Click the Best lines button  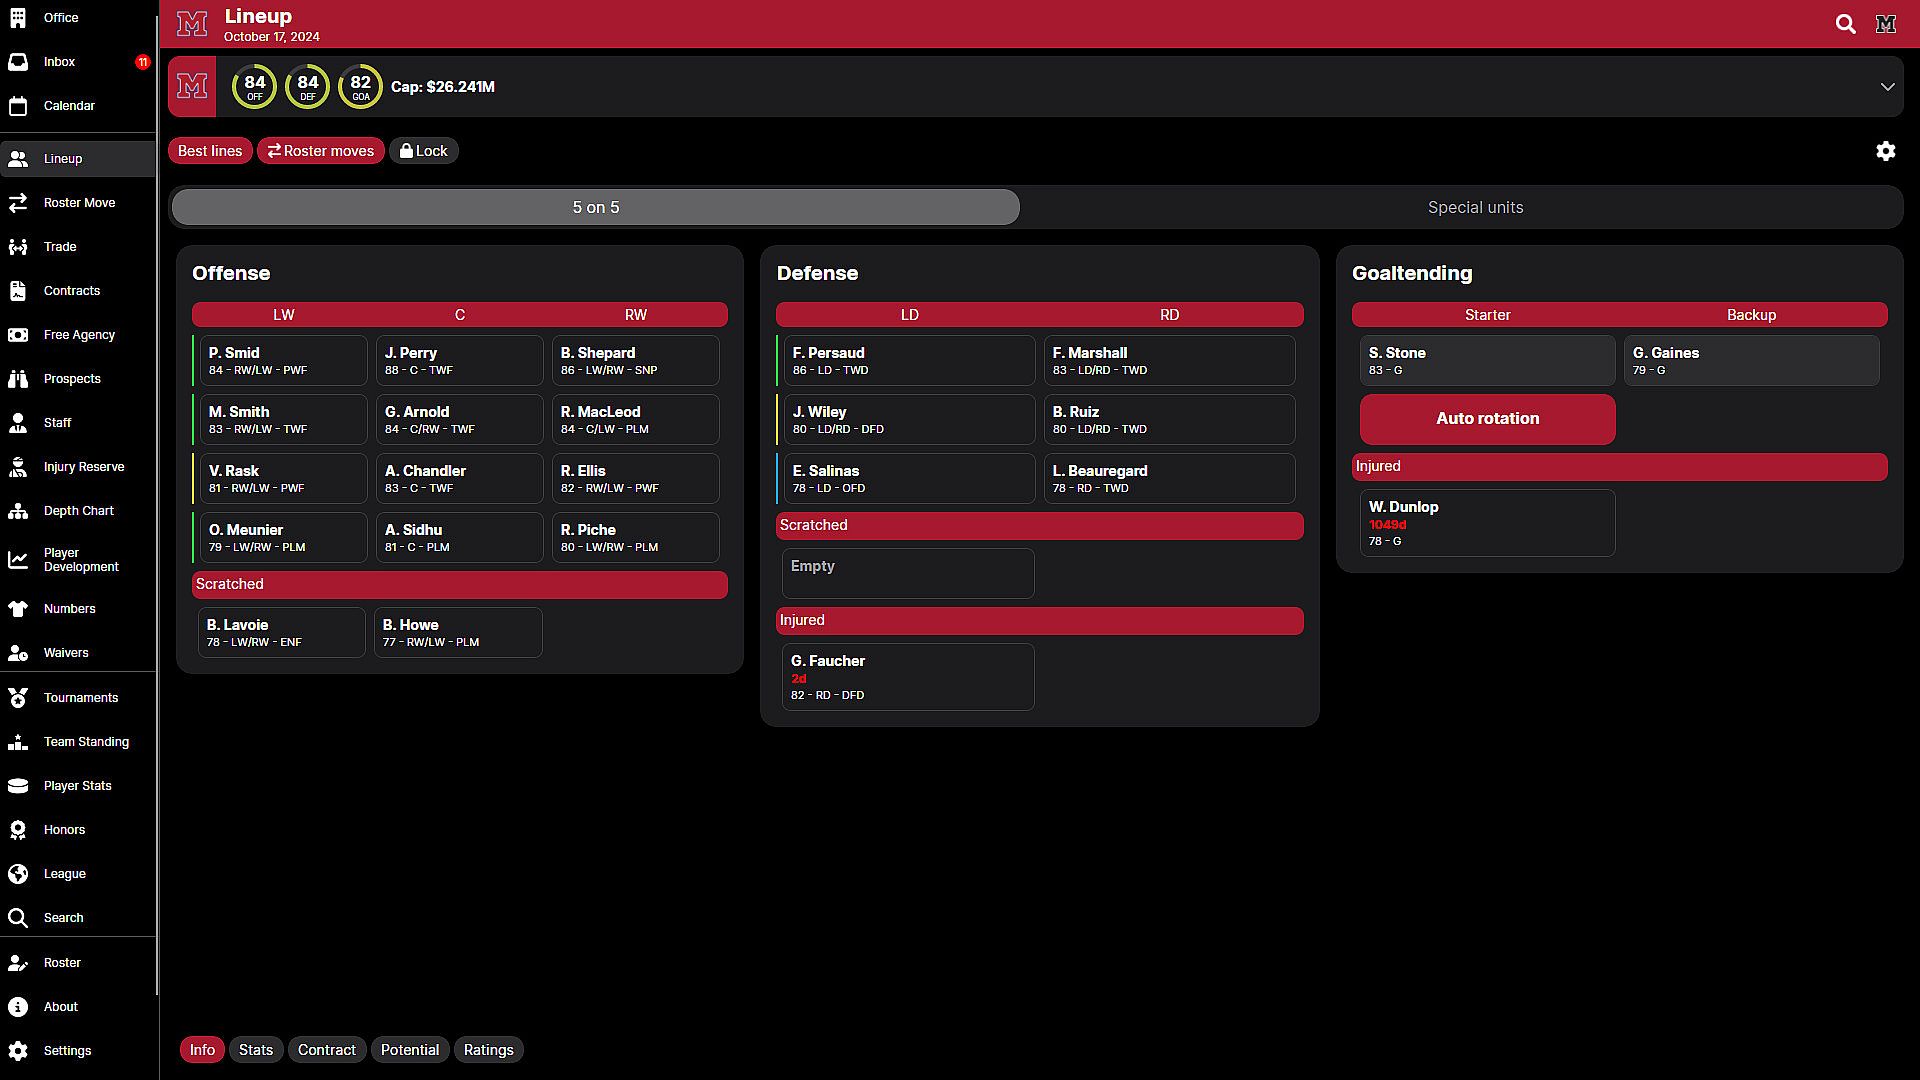[210, 151]
